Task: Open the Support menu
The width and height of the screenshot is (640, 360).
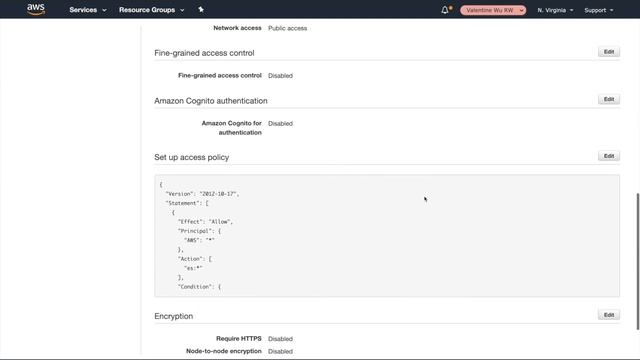Action: coord(598,10)
